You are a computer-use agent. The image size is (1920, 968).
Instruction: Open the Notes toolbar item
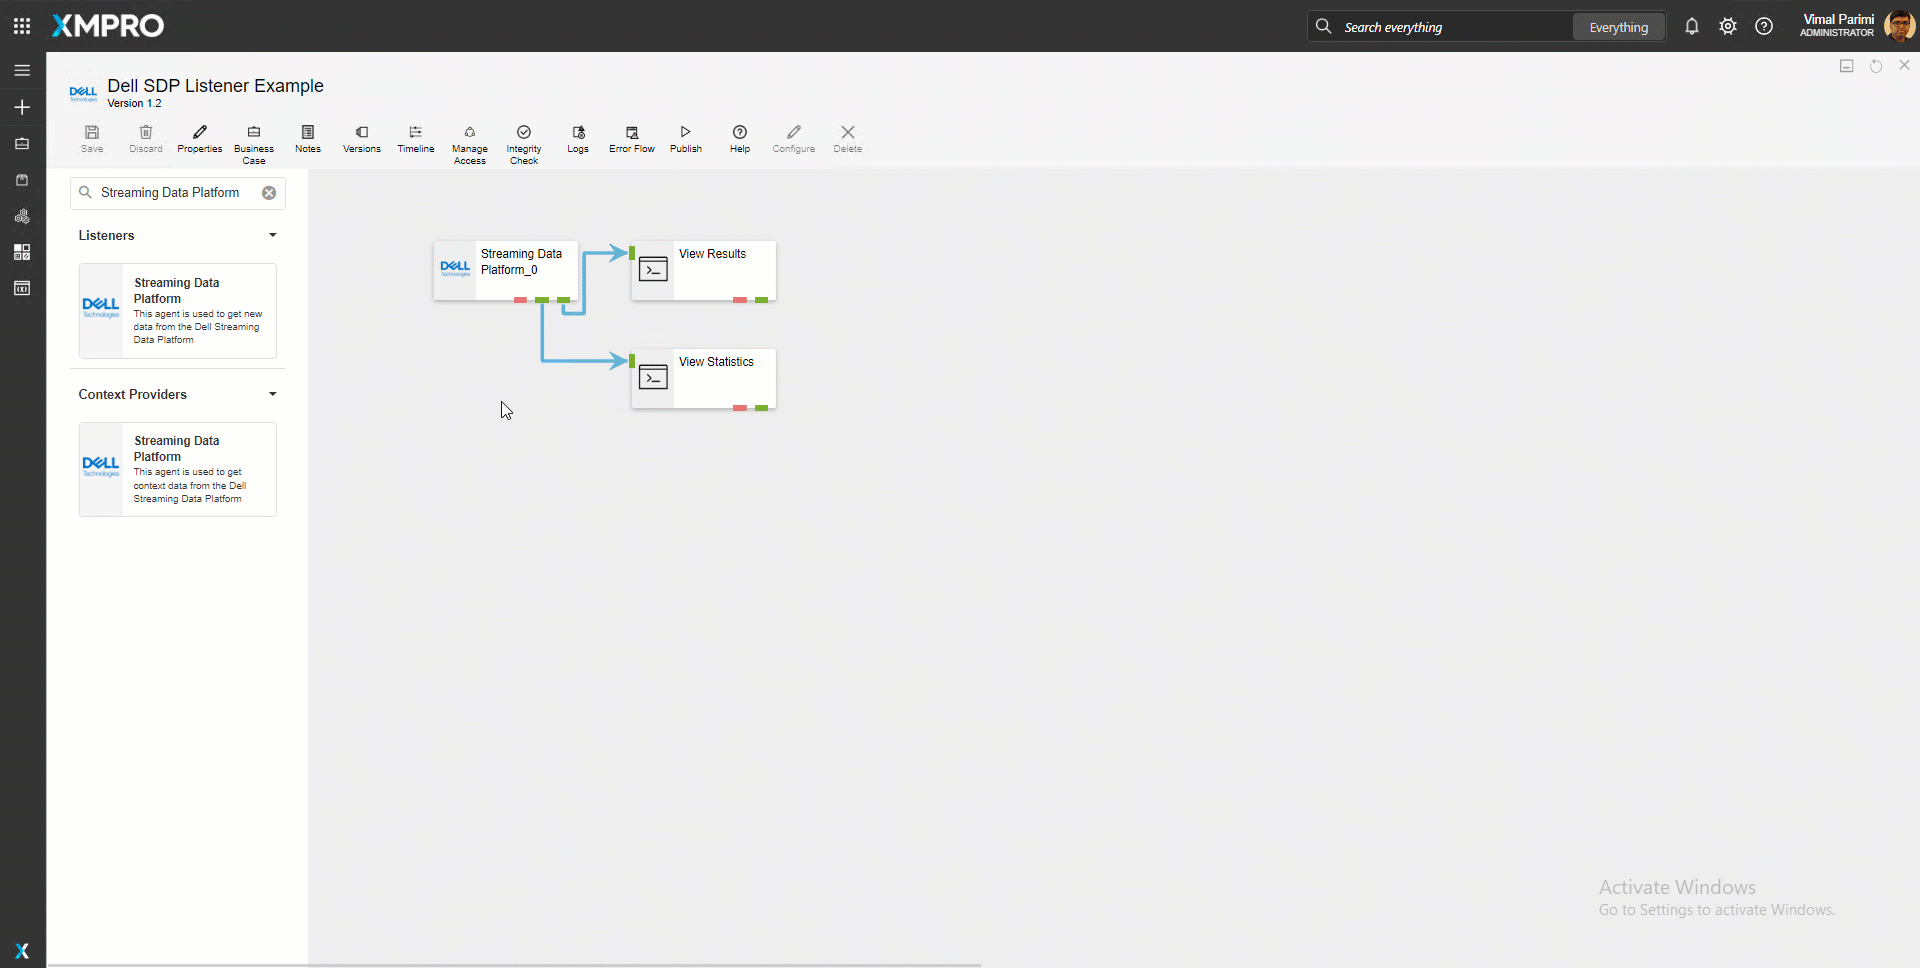pos(307,138)
